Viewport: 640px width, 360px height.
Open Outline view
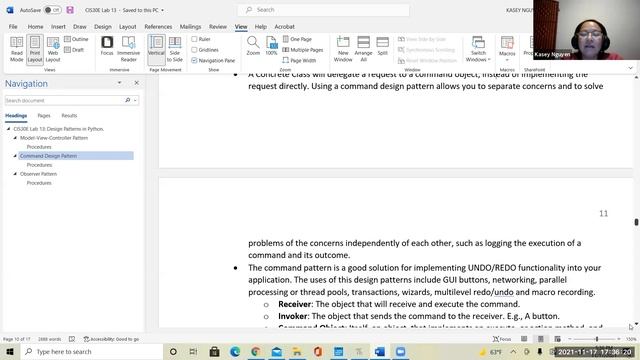click(x=76, y=39)
